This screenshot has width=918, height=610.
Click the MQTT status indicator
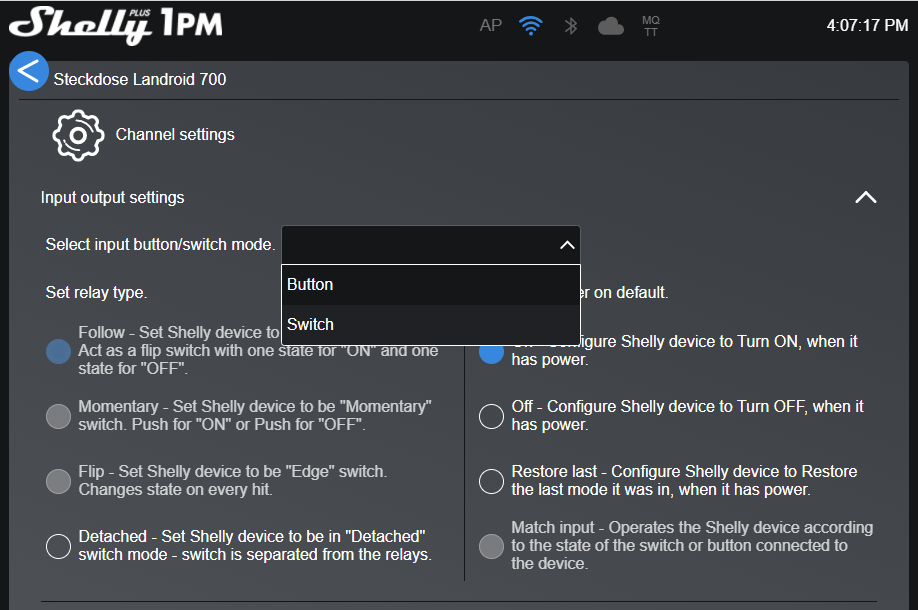[651, 26]
